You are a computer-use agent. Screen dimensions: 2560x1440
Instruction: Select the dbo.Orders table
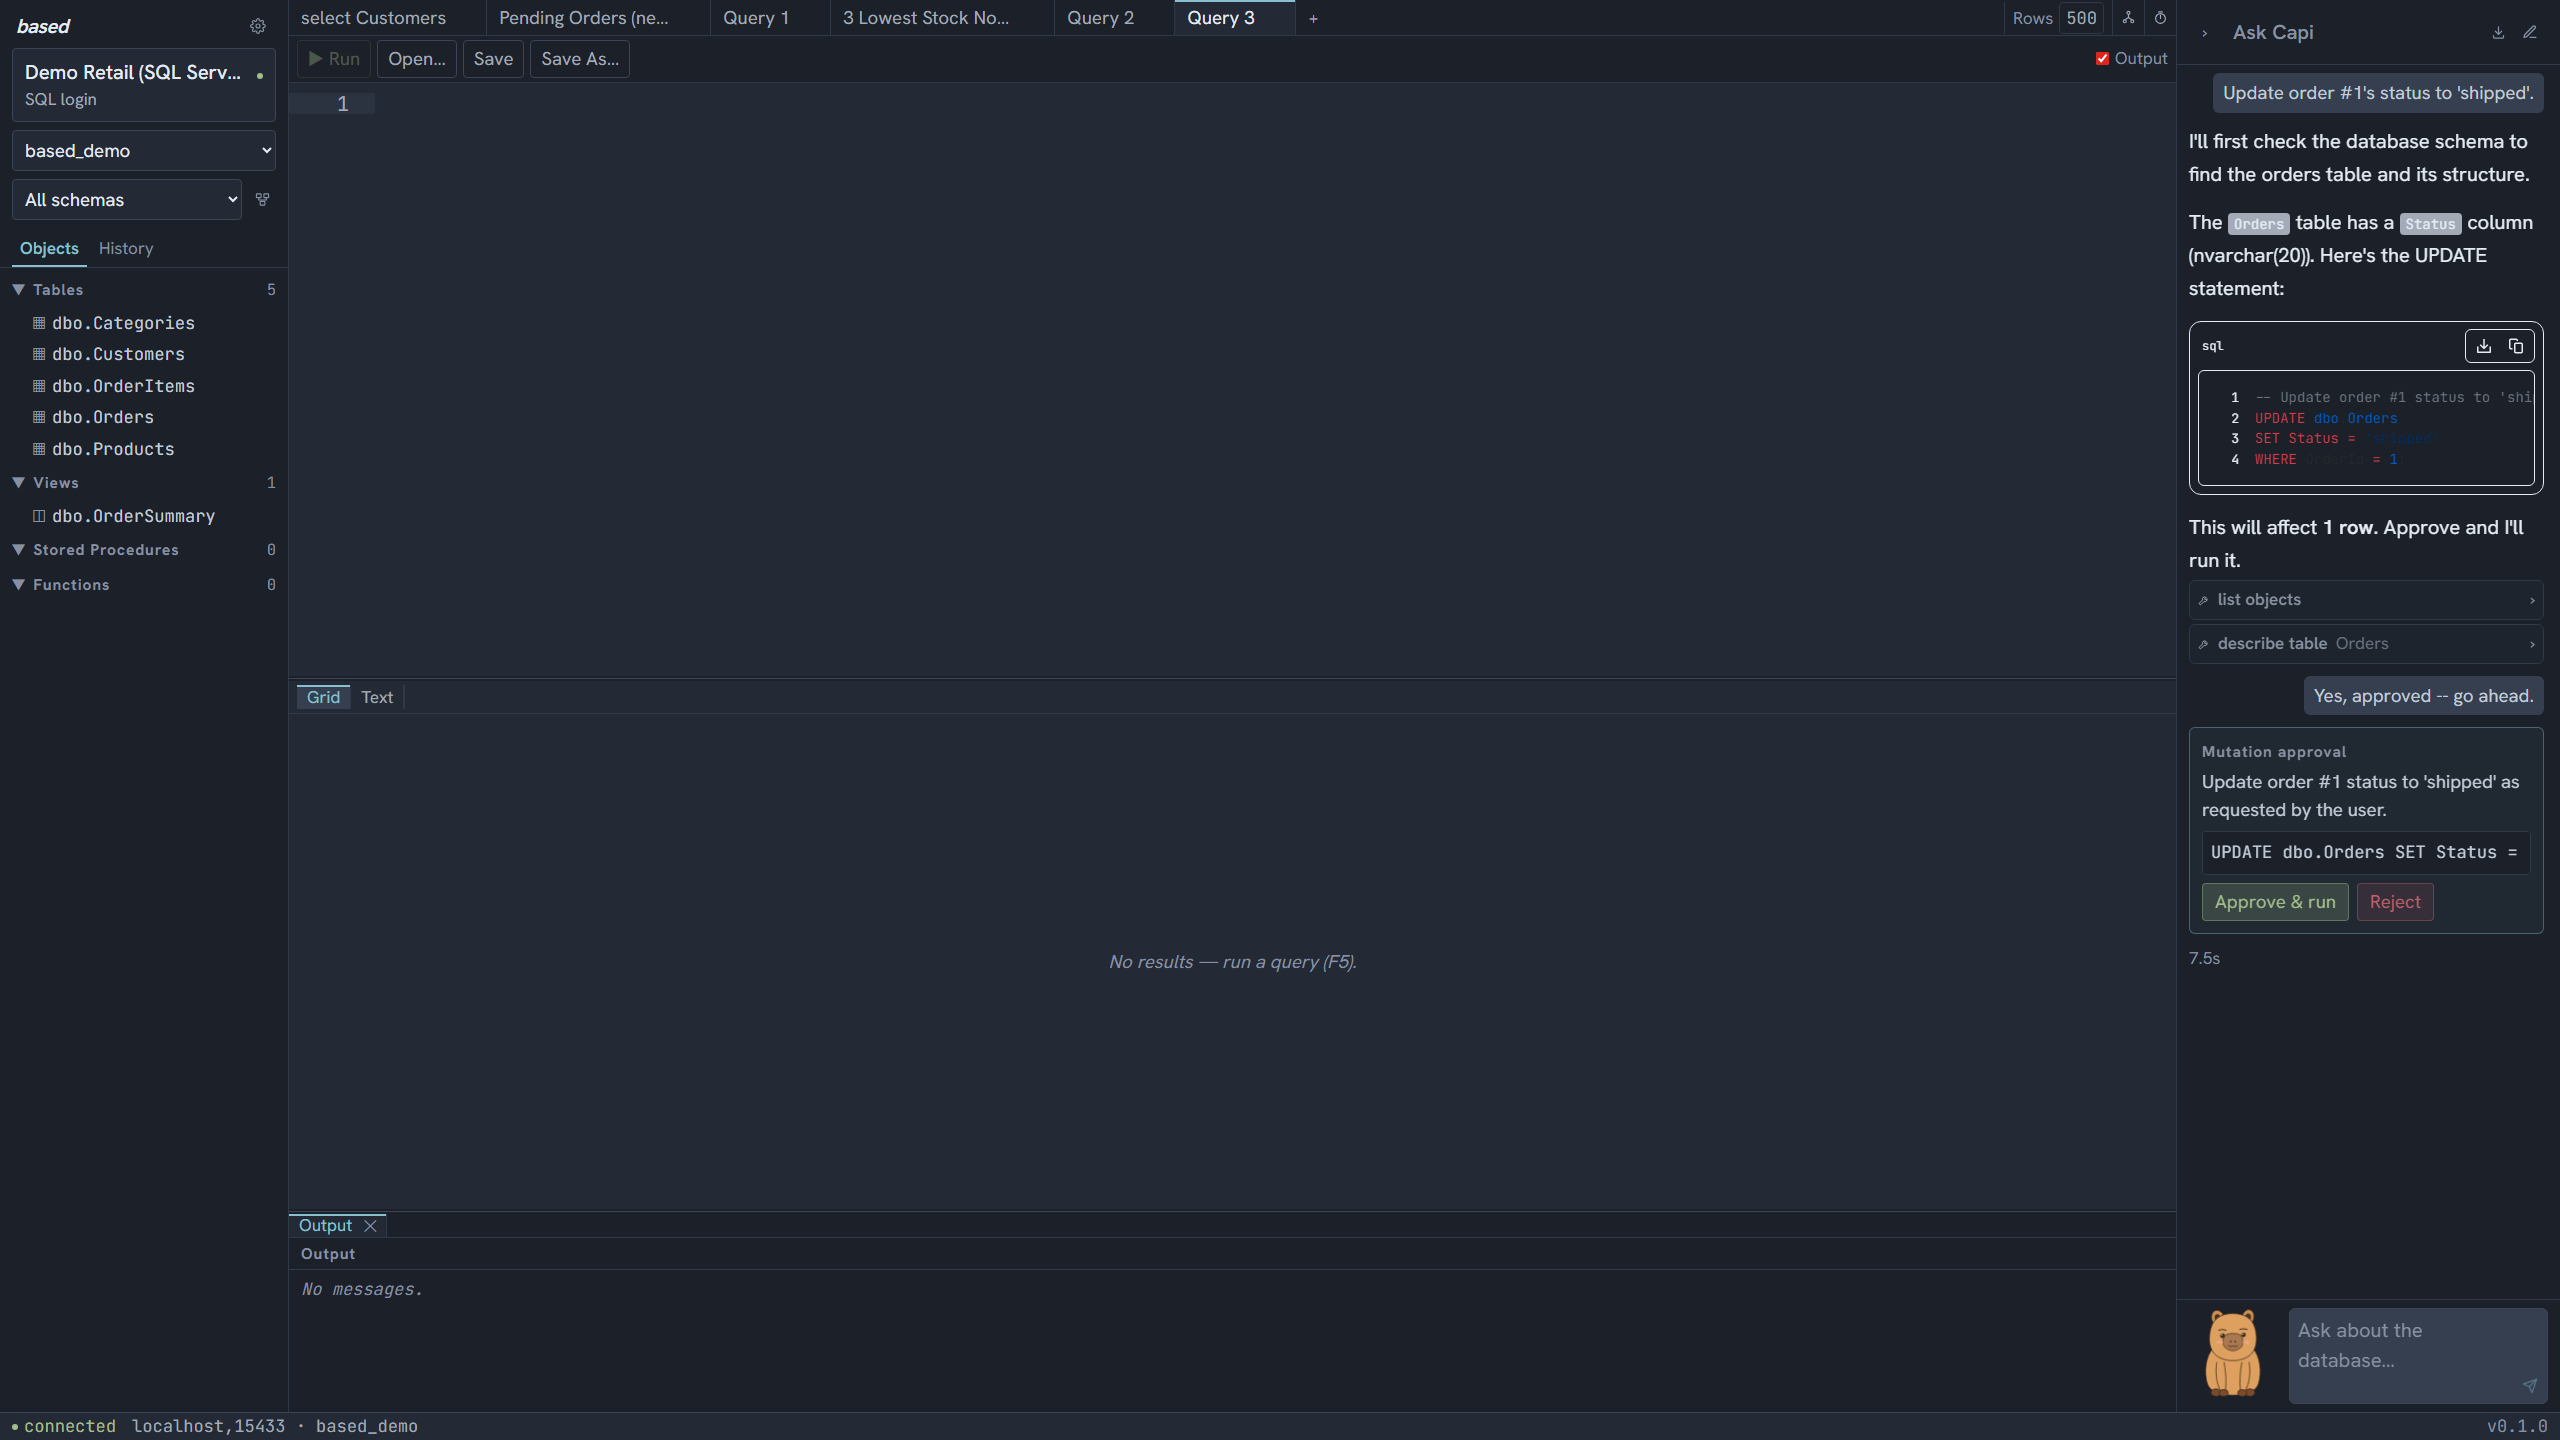103,417
